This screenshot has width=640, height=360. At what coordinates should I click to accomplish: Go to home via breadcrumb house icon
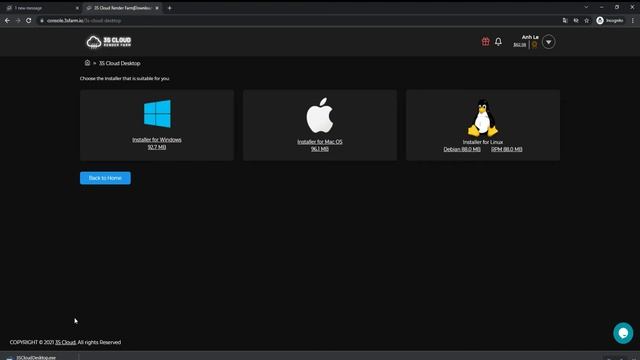click(x=87, y=63)
